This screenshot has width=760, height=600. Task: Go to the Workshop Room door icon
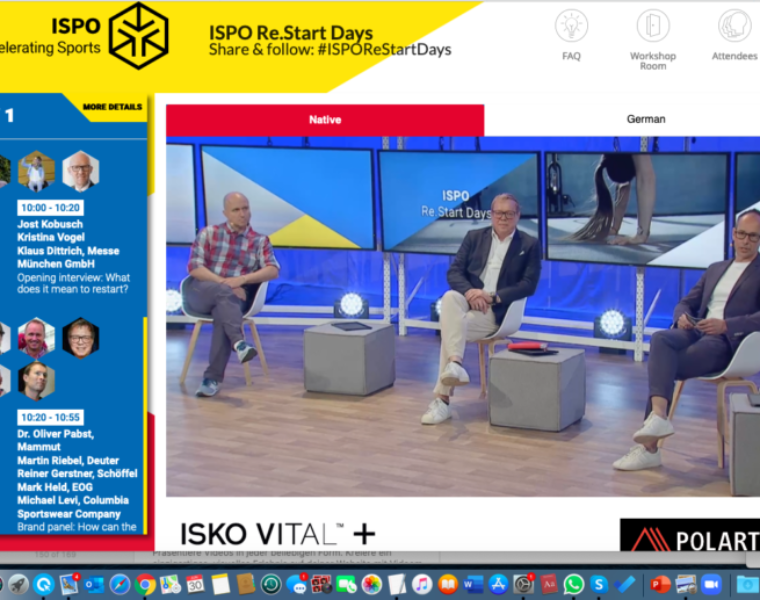point(653,26)
